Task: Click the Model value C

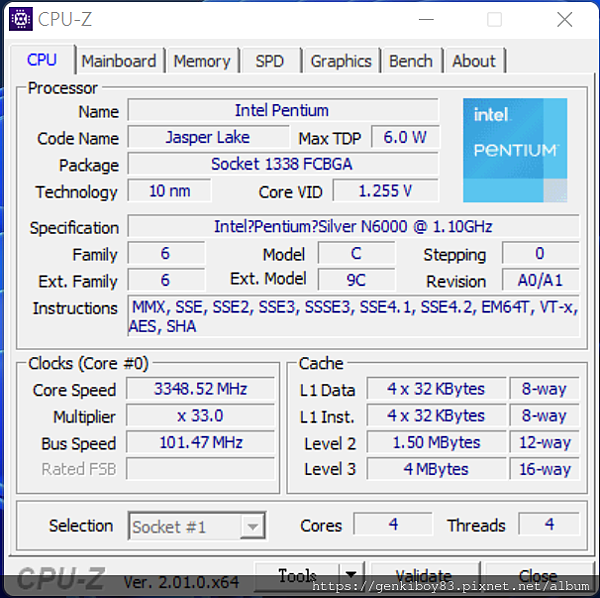Action: tap(357, 253)
